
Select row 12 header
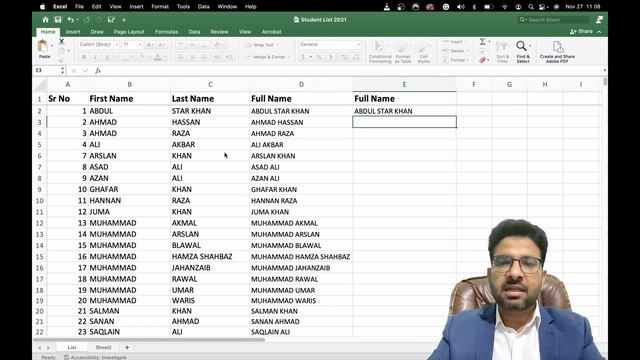(40, 223)
